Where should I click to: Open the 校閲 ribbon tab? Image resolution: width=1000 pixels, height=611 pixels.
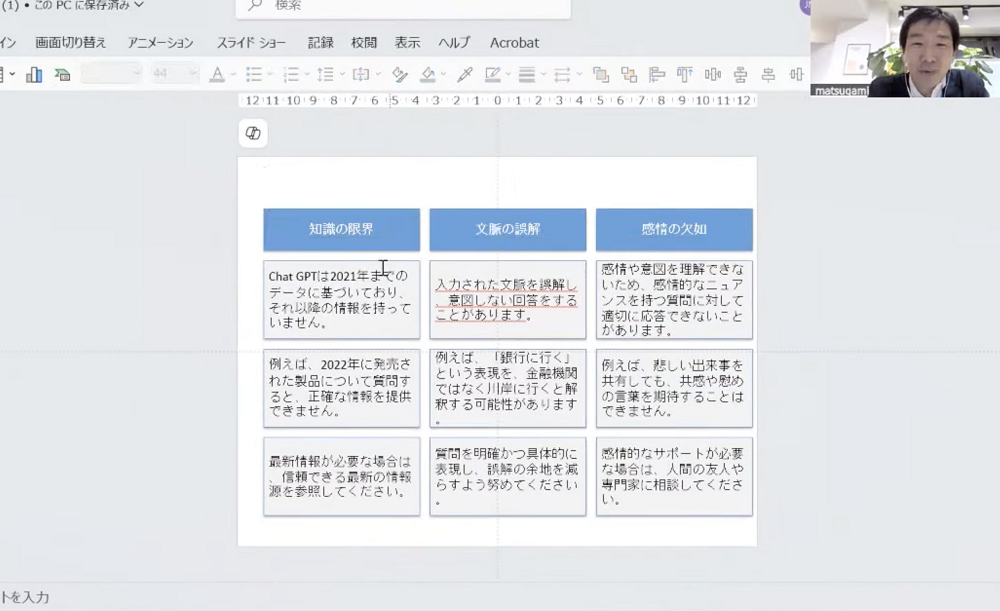(364, 43)
